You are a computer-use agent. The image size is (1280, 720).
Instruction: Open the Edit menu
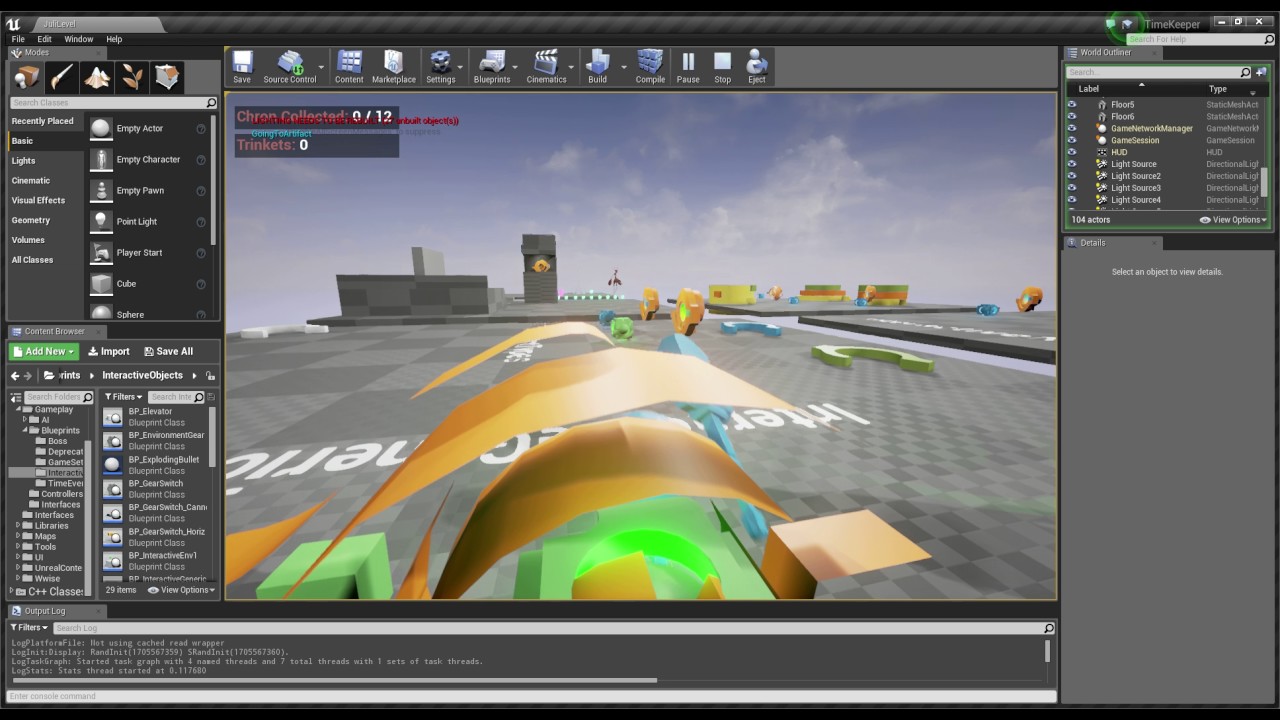pos(45,39)
